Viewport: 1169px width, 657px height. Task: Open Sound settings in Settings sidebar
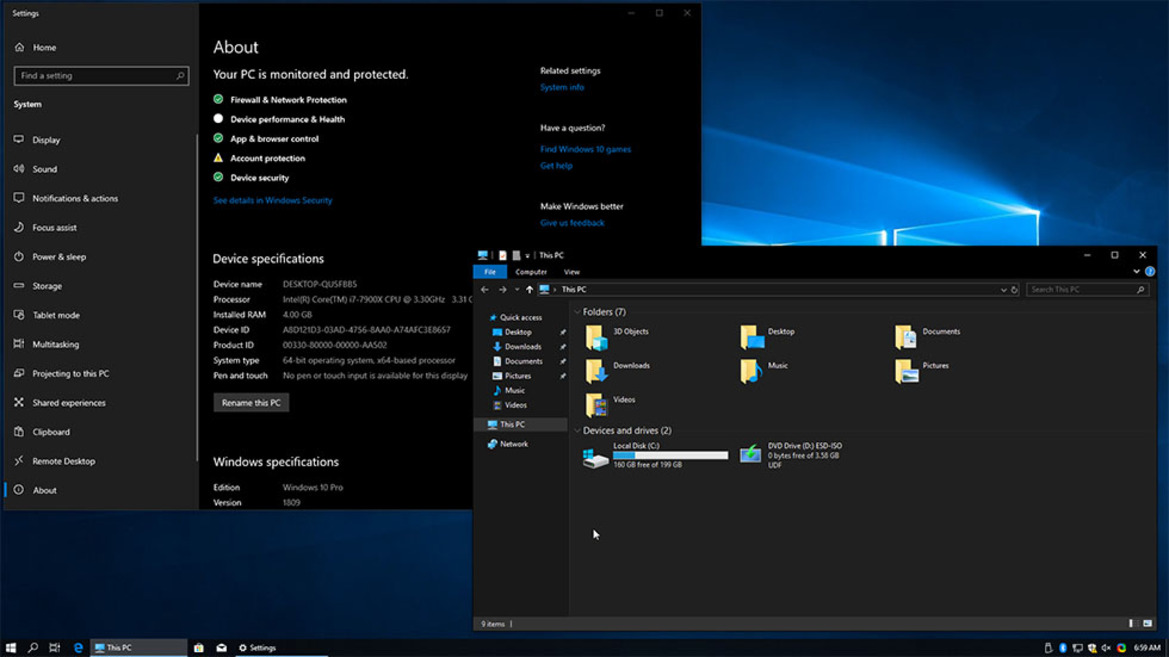(45, 169)
